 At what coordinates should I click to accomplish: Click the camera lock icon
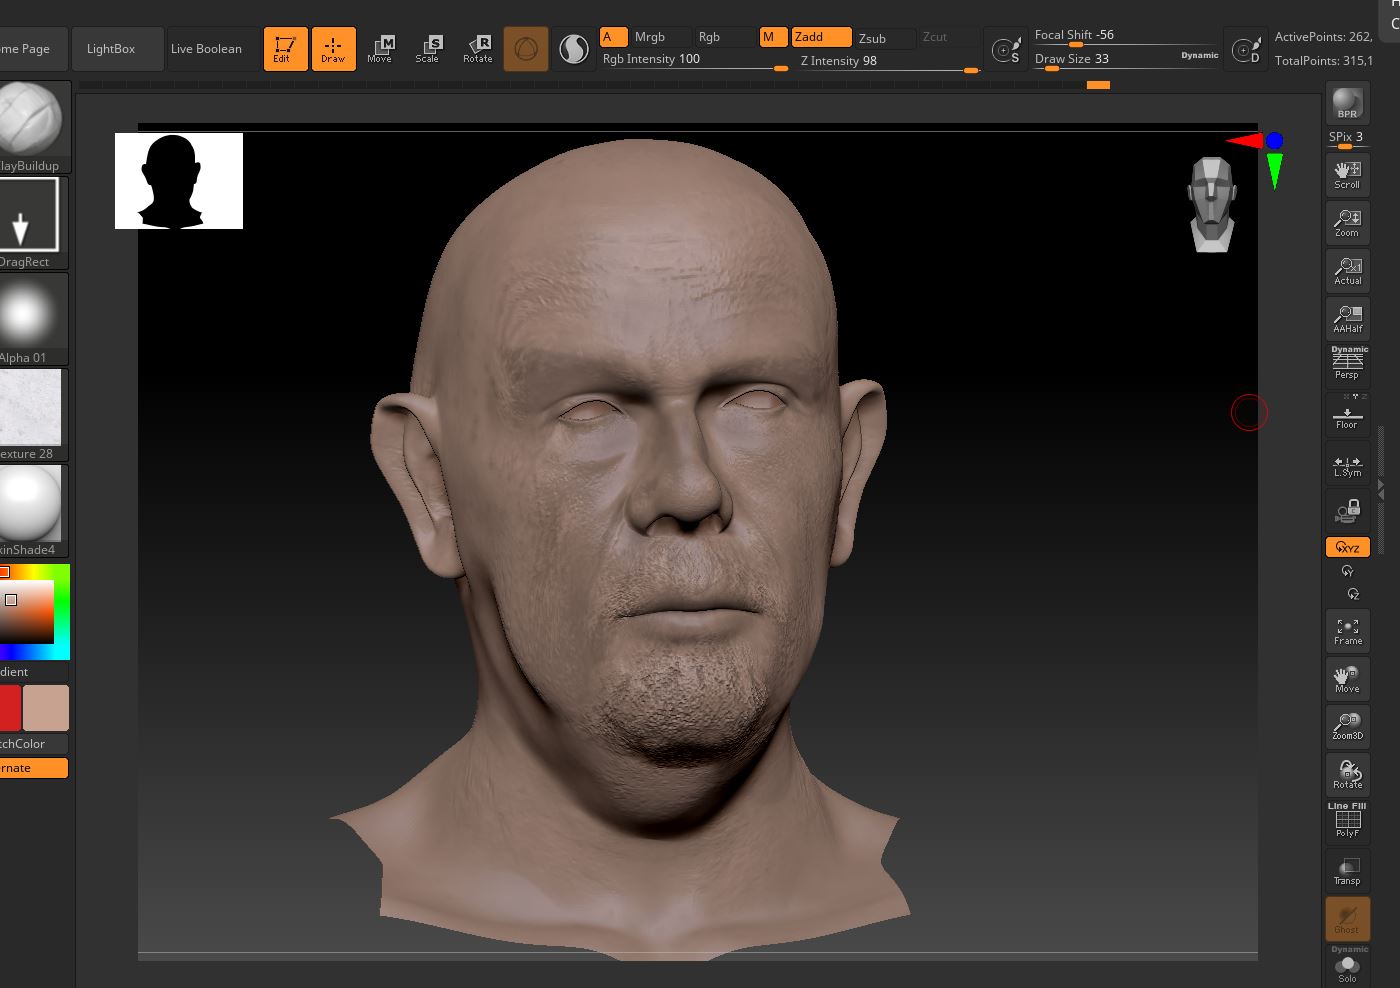click(x=1347, y=512)
